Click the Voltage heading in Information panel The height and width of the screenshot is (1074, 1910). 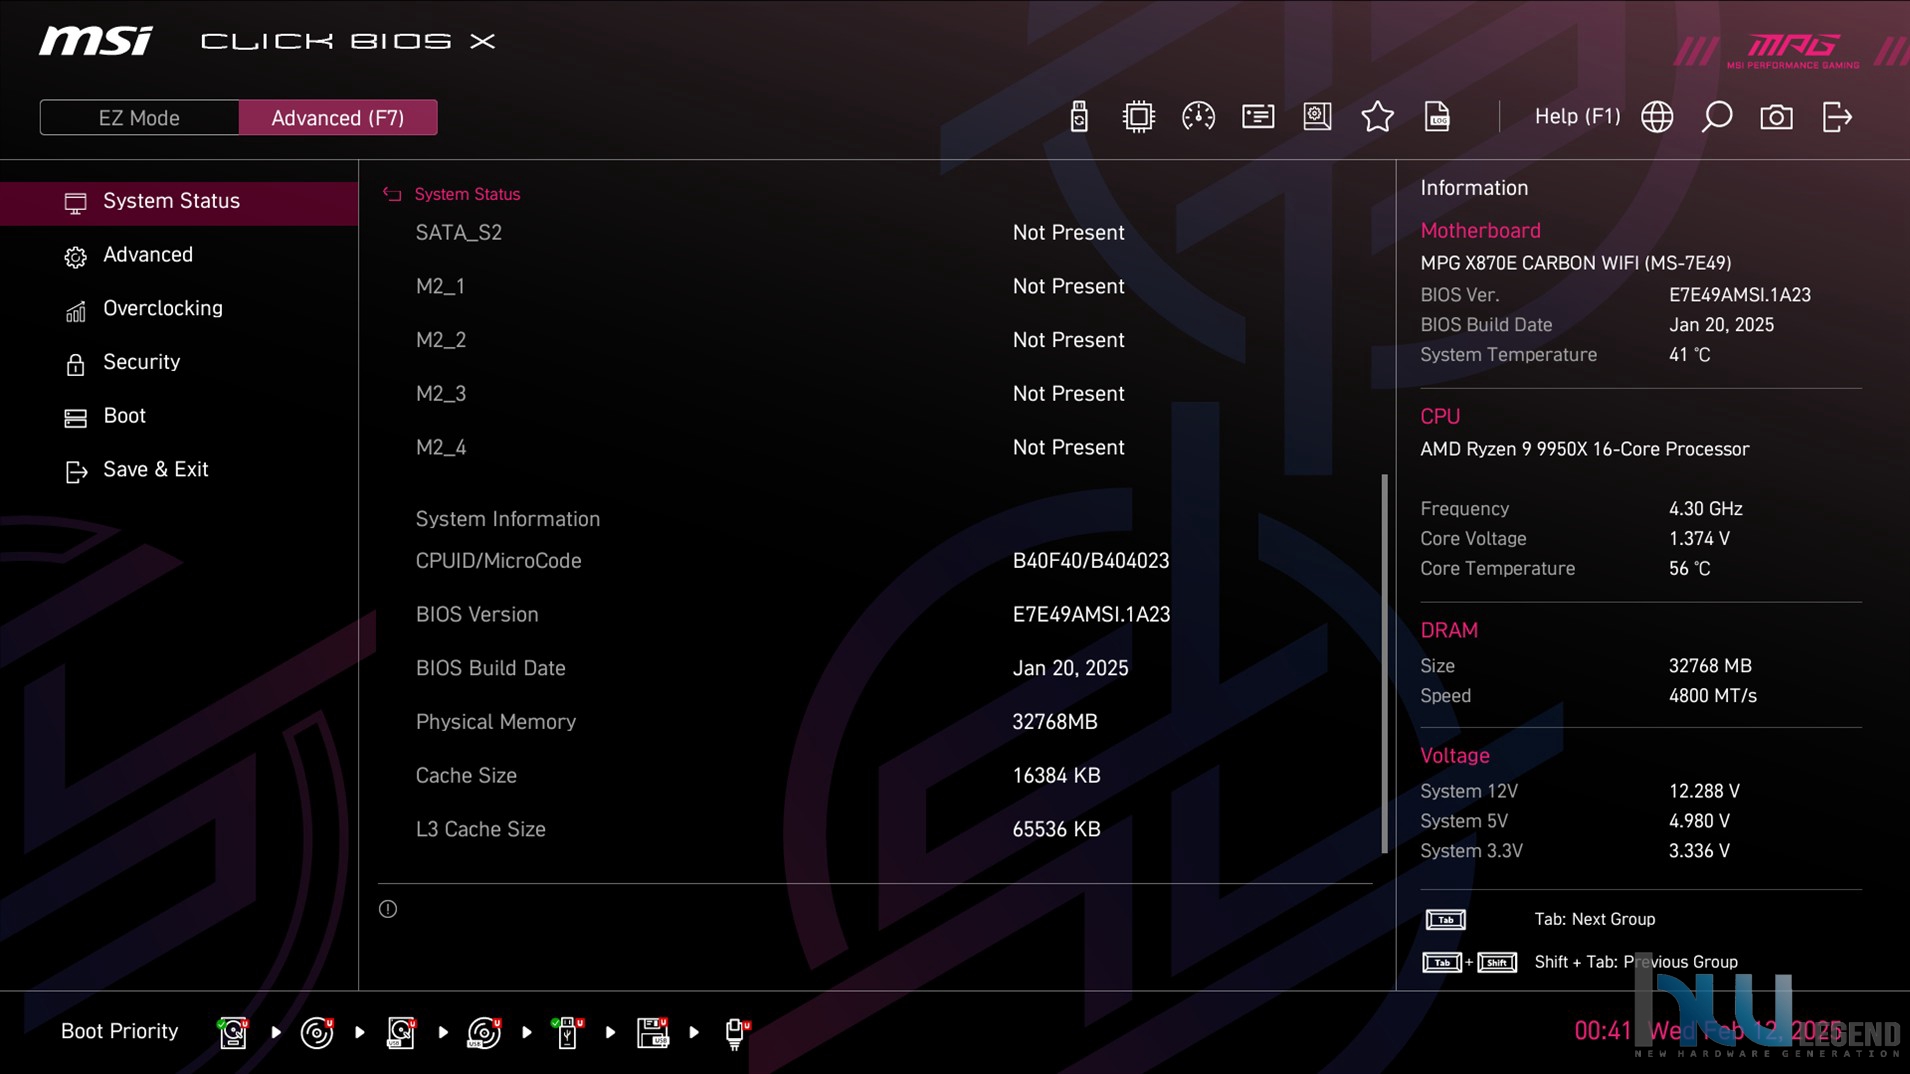pyautogui.click(x=1455, y=756)
